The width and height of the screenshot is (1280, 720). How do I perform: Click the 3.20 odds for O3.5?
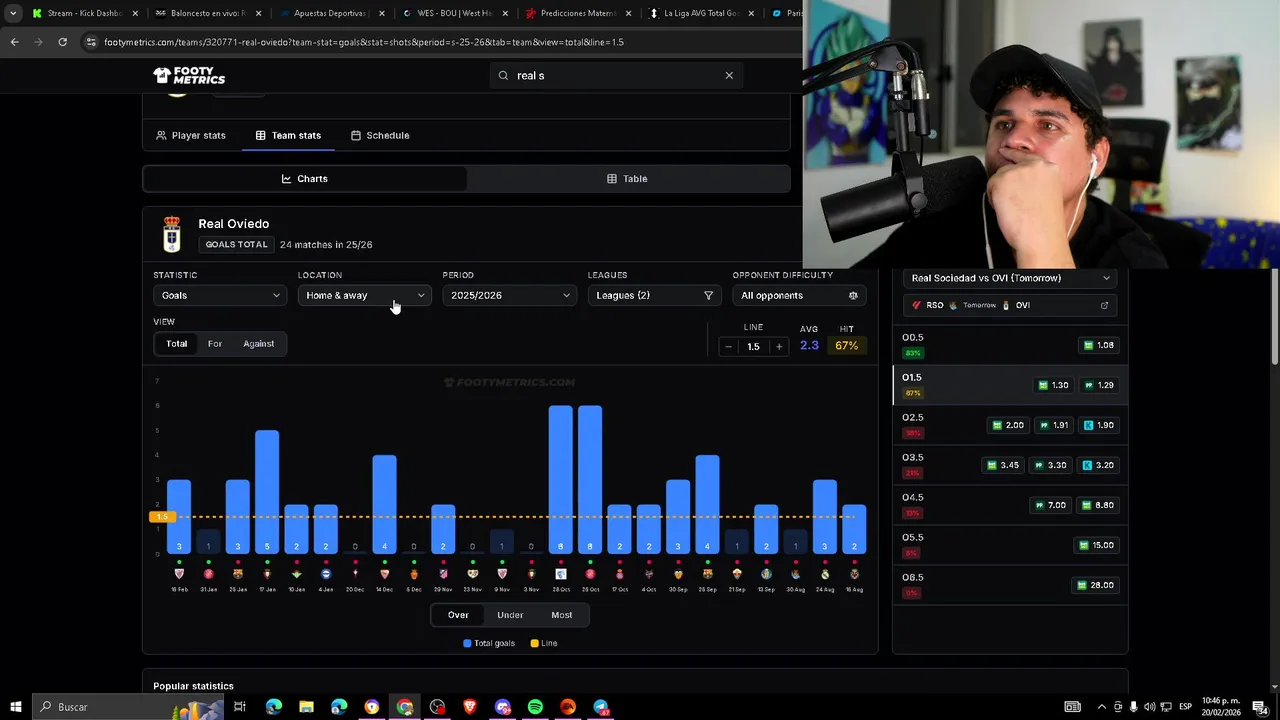(x=1098, y=465)
